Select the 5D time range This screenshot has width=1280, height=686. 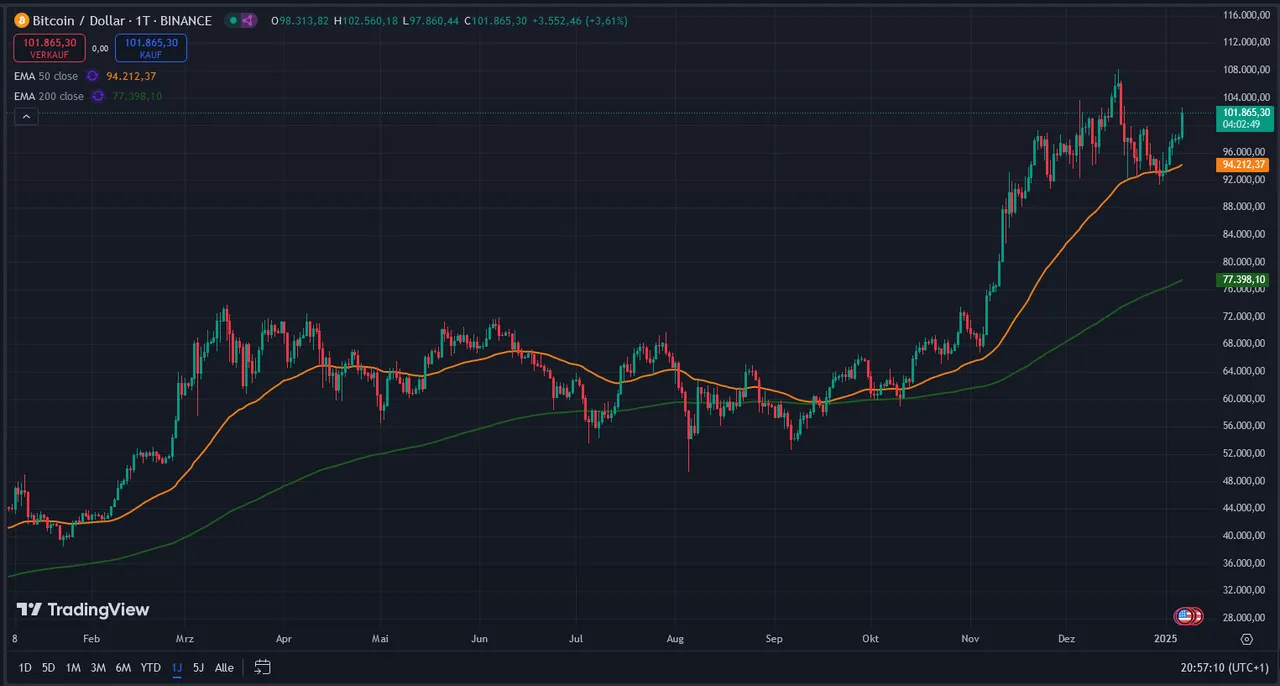(x=49, y=667)
